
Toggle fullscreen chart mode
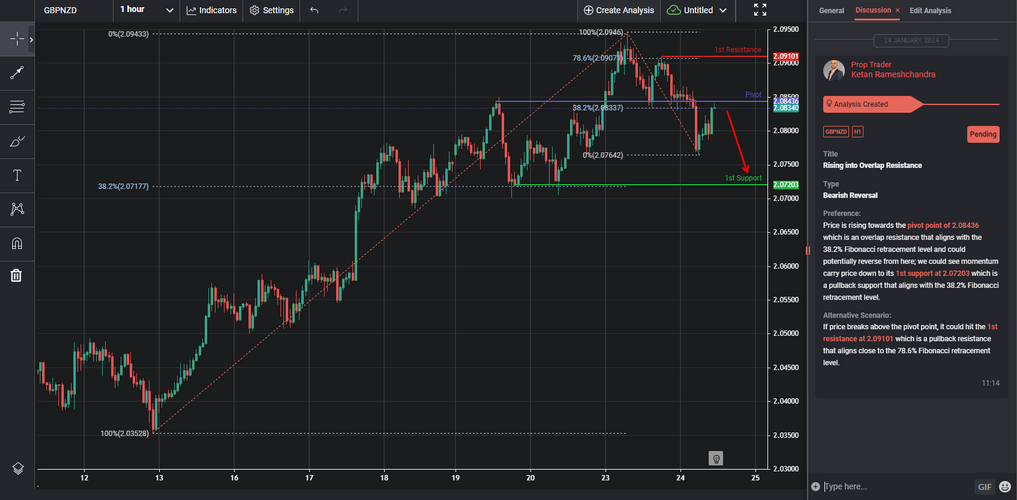click(760, 10)
